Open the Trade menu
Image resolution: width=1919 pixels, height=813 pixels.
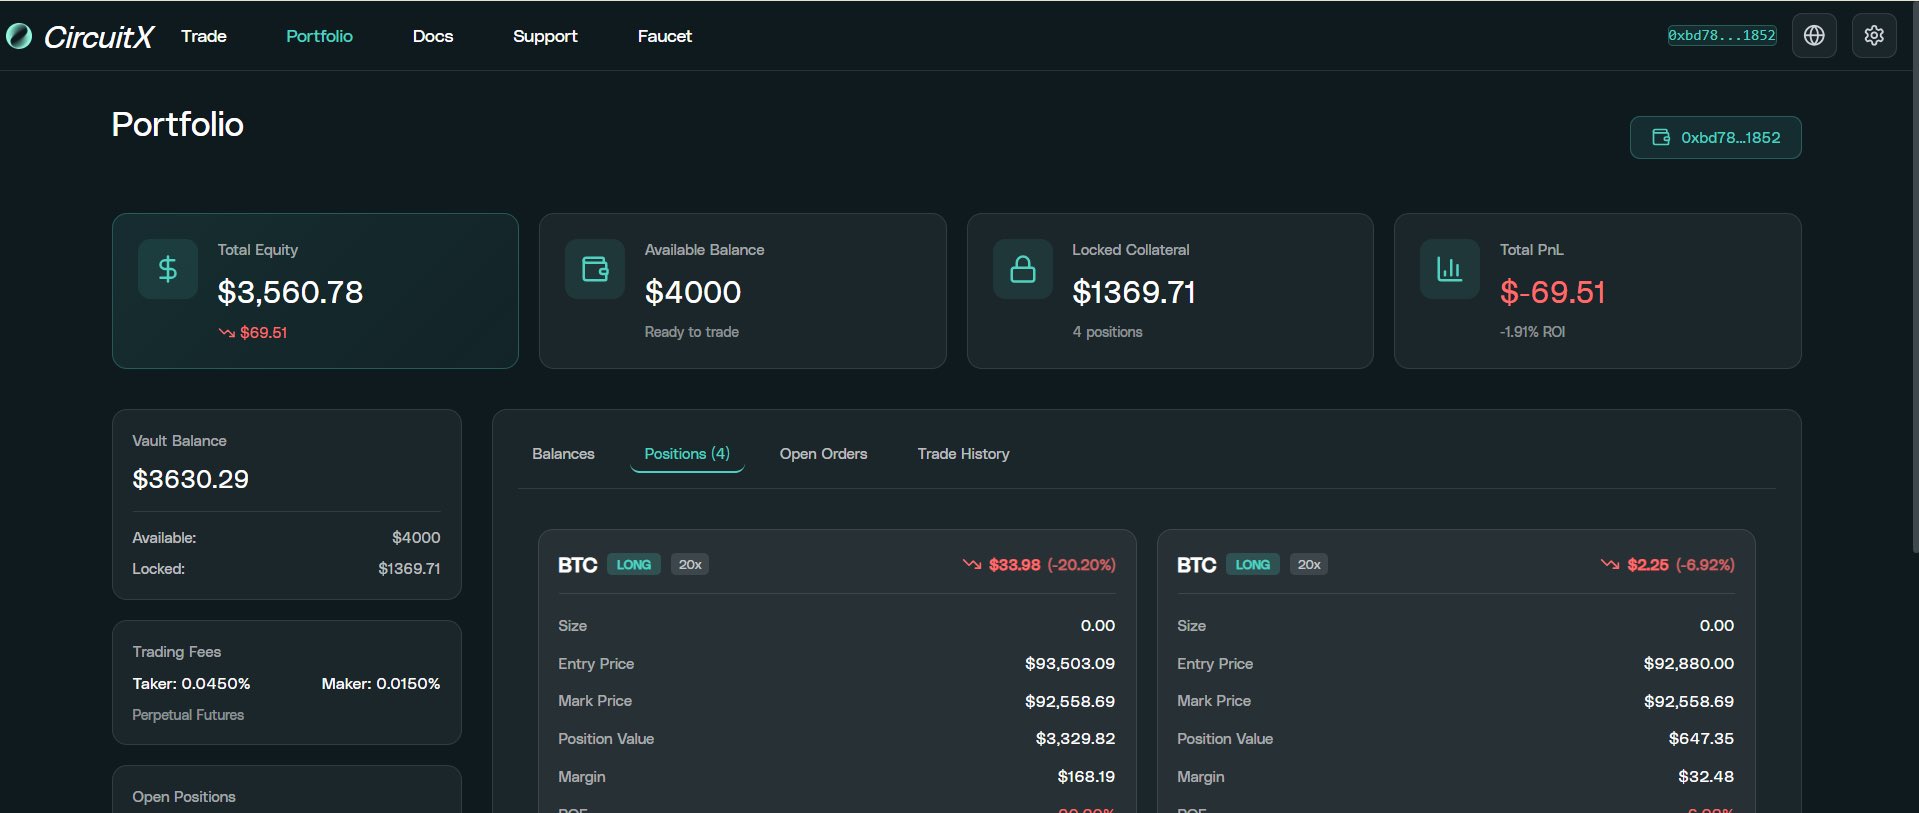pos(204,36)
